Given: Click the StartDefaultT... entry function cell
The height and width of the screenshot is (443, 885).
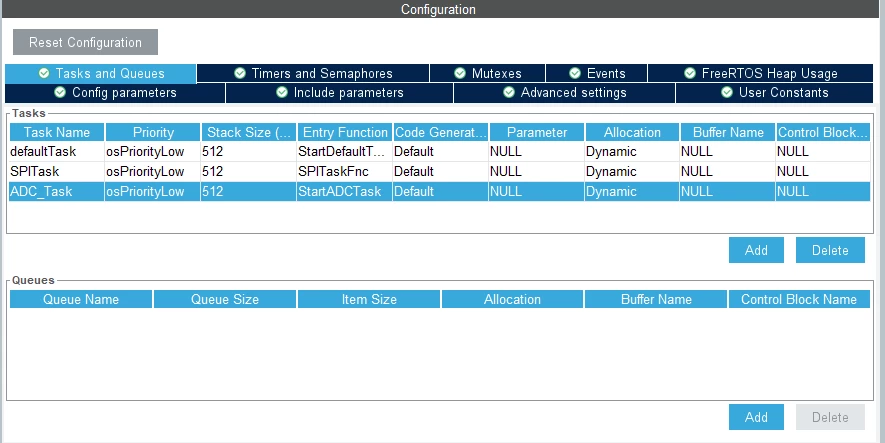Looking at the screenshot, I should [x=344, y=151].
